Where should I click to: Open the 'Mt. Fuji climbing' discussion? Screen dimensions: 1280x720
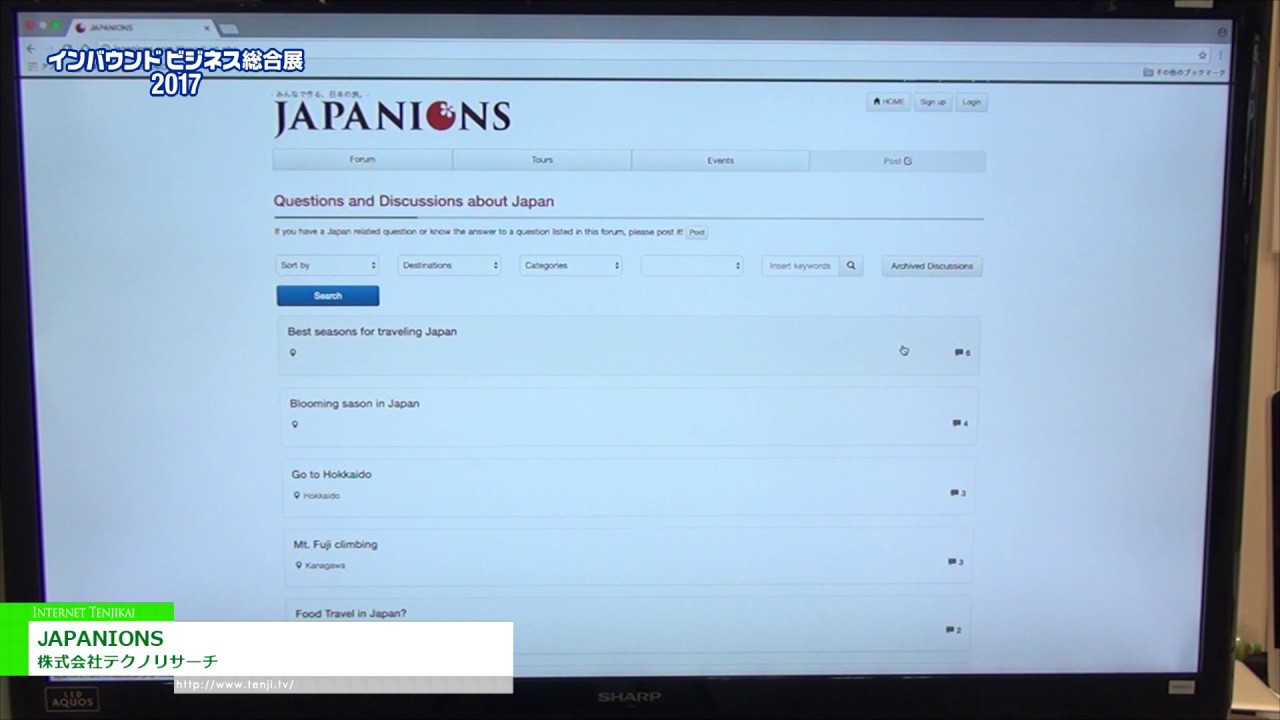[335, 545]
